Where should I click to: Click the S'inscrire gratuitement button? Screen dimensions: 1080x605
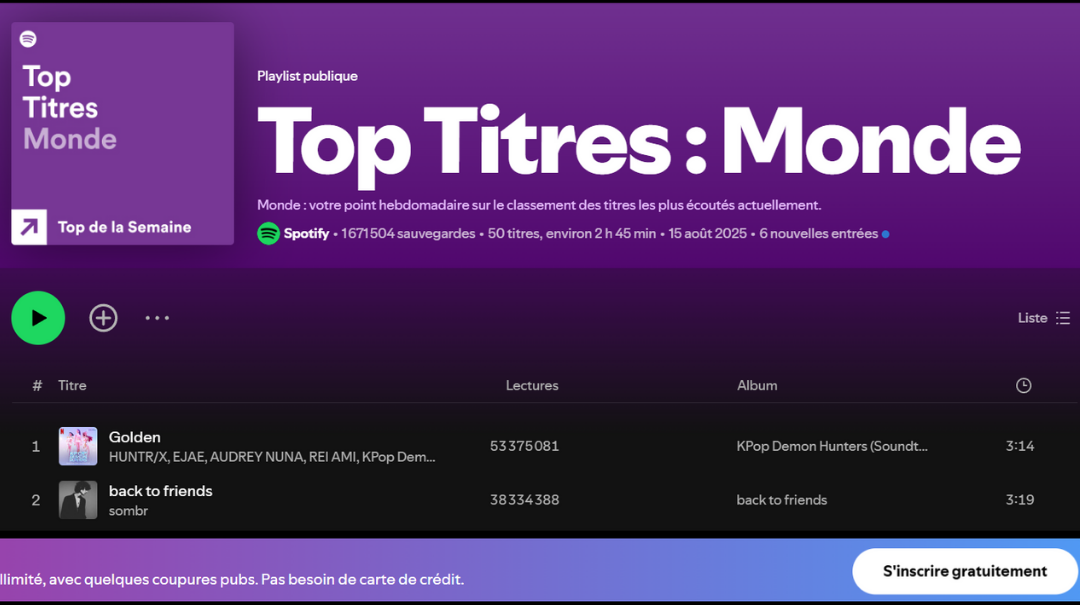[965, 571]
